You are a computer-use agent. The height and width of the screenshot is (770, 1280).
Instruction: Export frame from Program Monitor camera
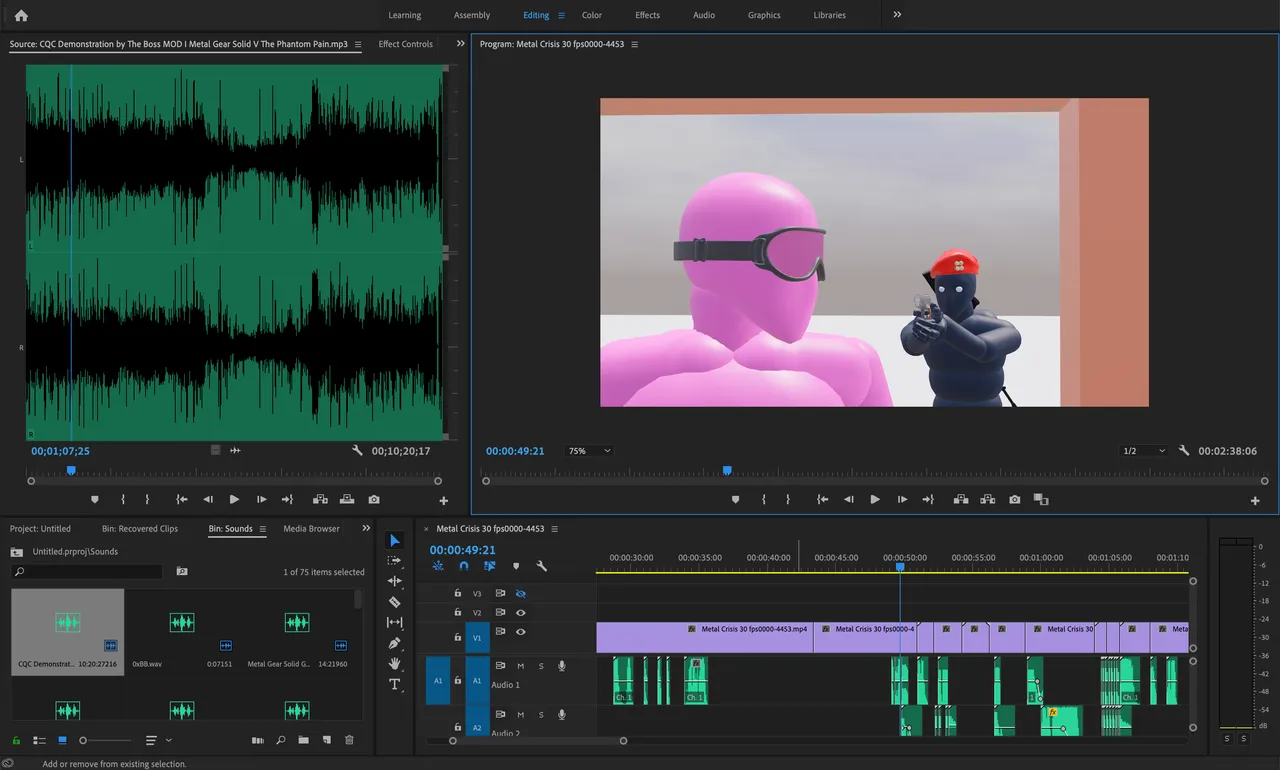tap(1014, 499)
